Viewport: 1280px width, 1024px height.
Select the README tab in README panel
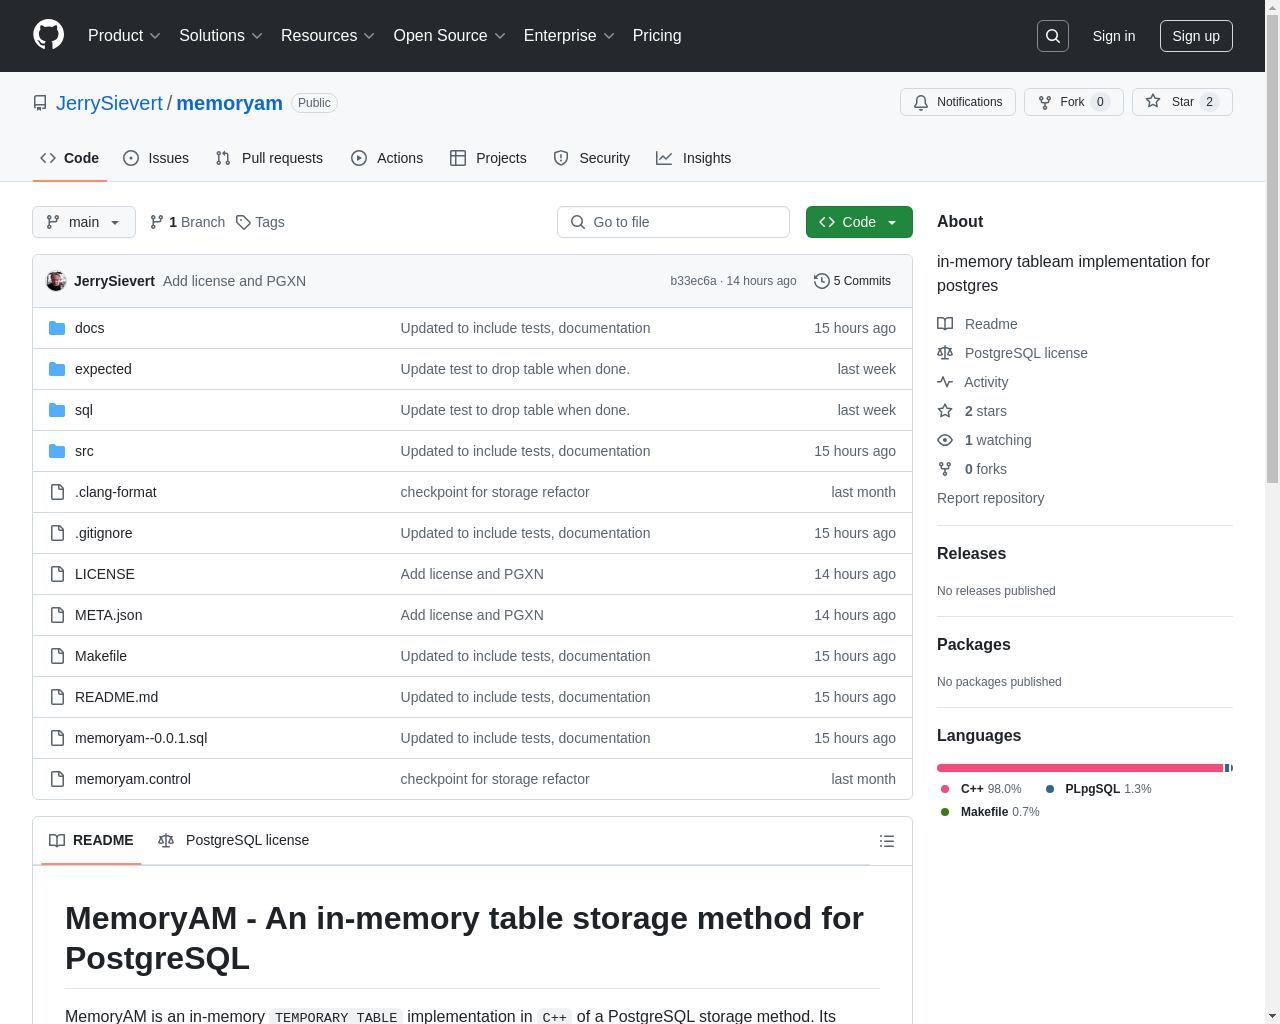tap(91, 840)
